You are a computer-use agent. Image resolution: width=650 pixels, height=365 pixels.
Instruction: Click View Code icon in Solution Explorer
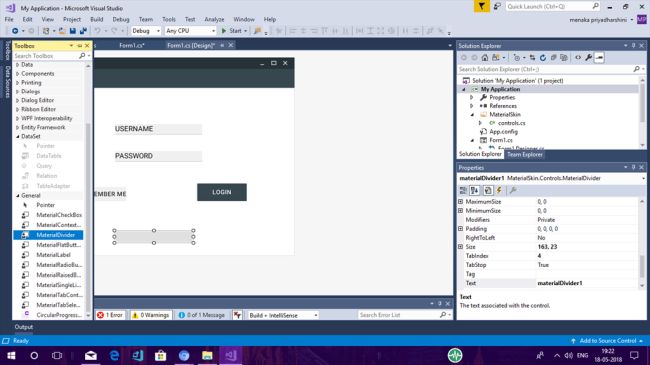(578, 58)
